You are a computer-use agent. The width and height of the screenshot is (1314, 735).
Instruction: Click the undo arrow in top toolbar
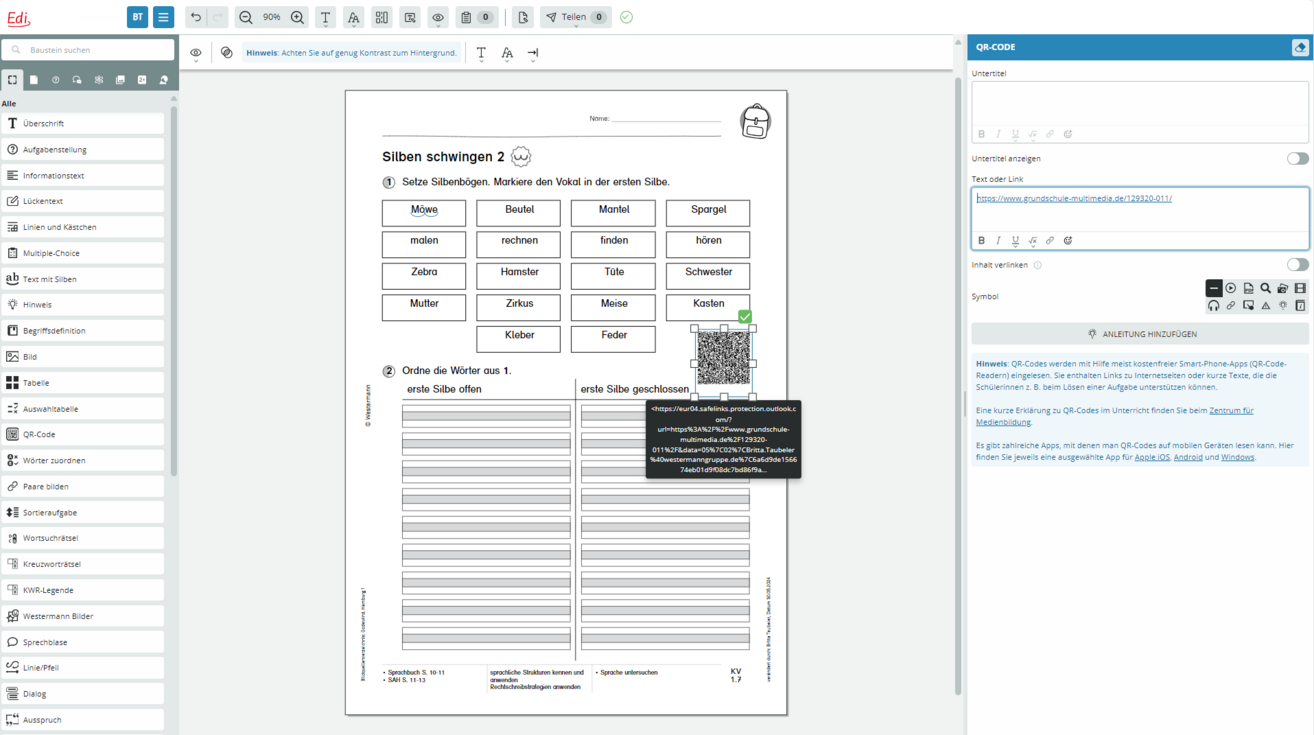(x=196, y=17)
